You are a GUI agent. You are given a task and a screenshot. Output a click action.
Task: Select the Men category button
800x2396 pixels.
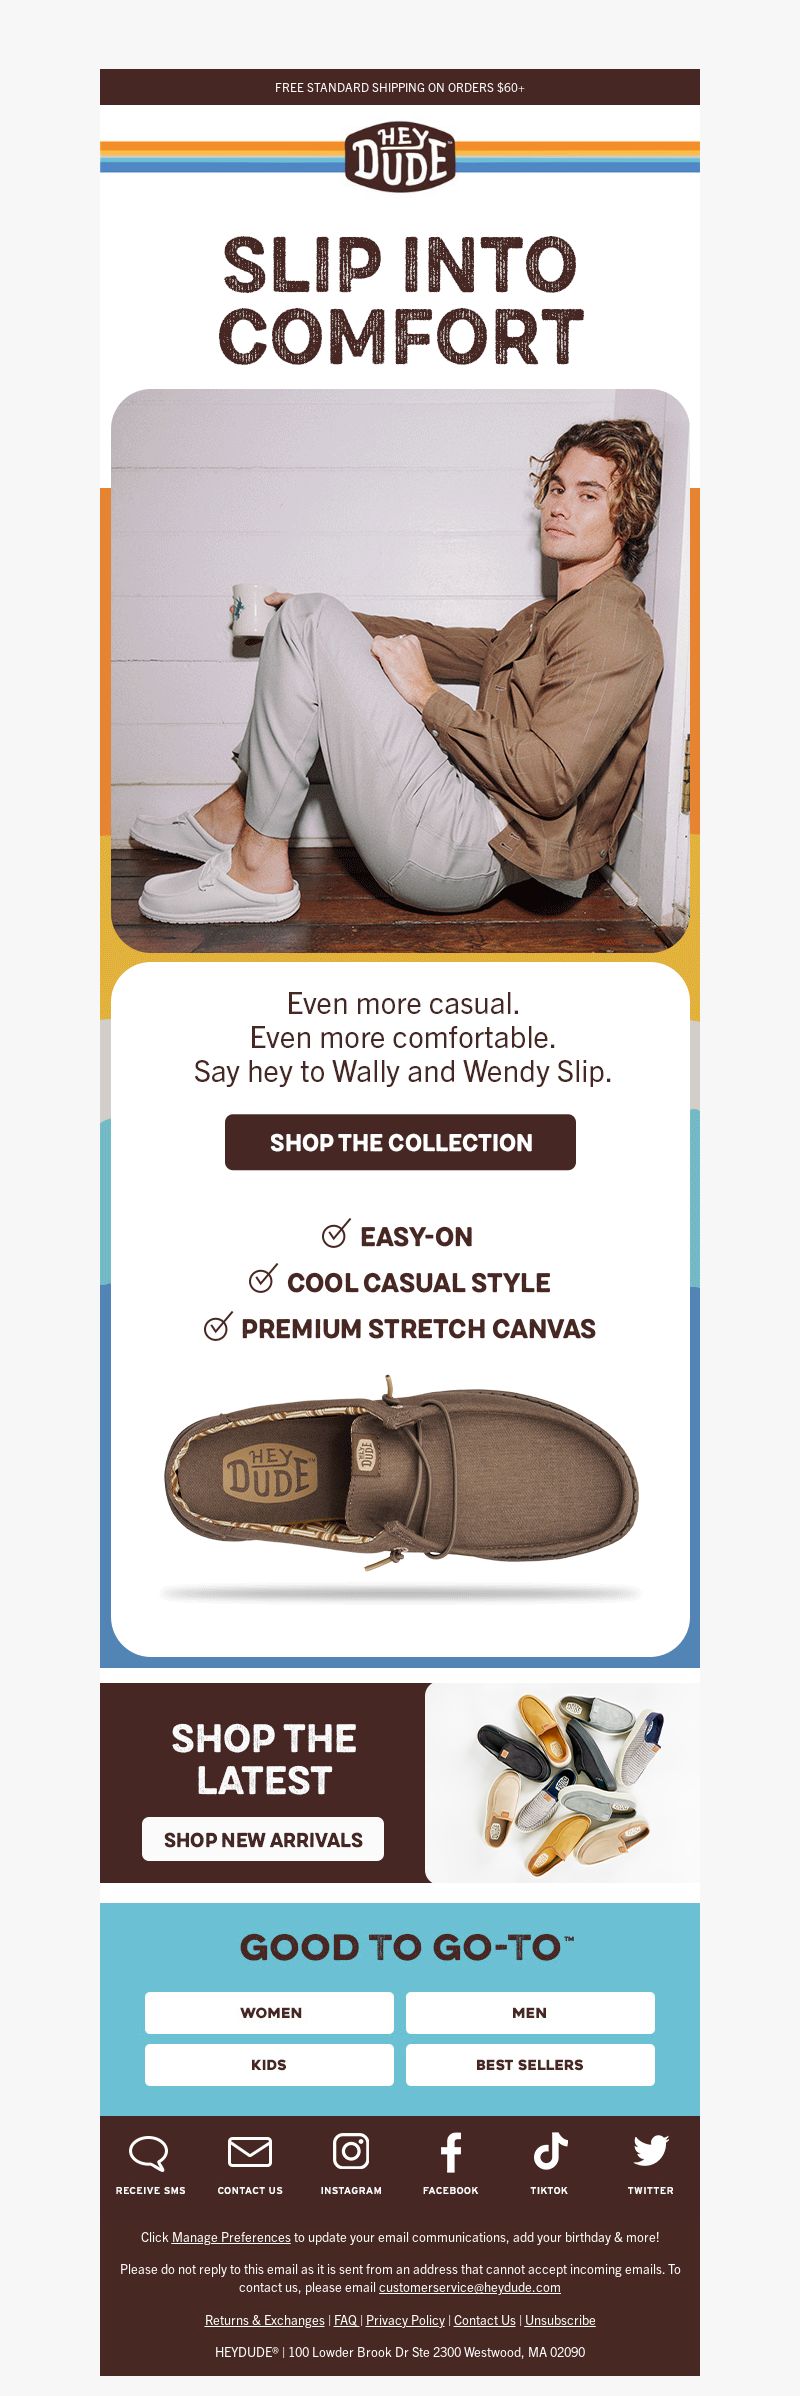(x=530, y=2012)
